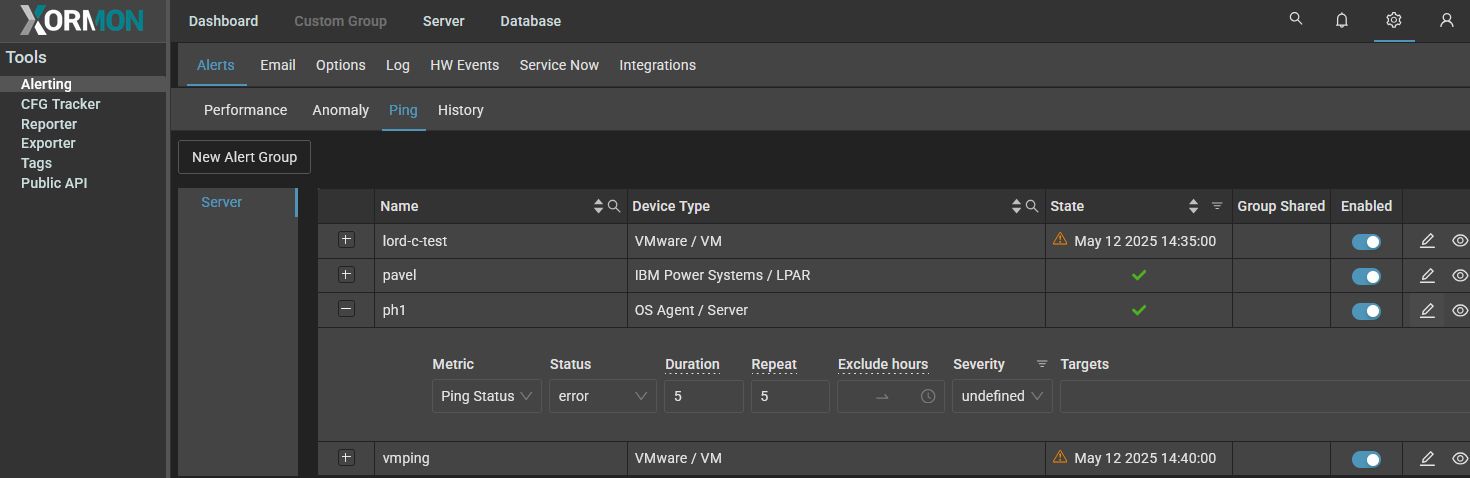Open the notifications bell icon
Image resolution: width=1470 pixels, height=478 pixels.
coord(1342,20)
